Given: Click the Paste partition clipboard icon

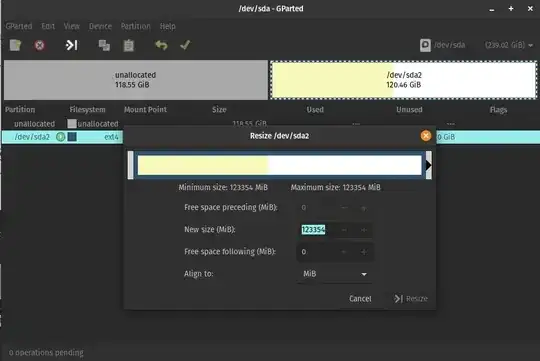Looking at the screenshot, I should coord(128,45).
